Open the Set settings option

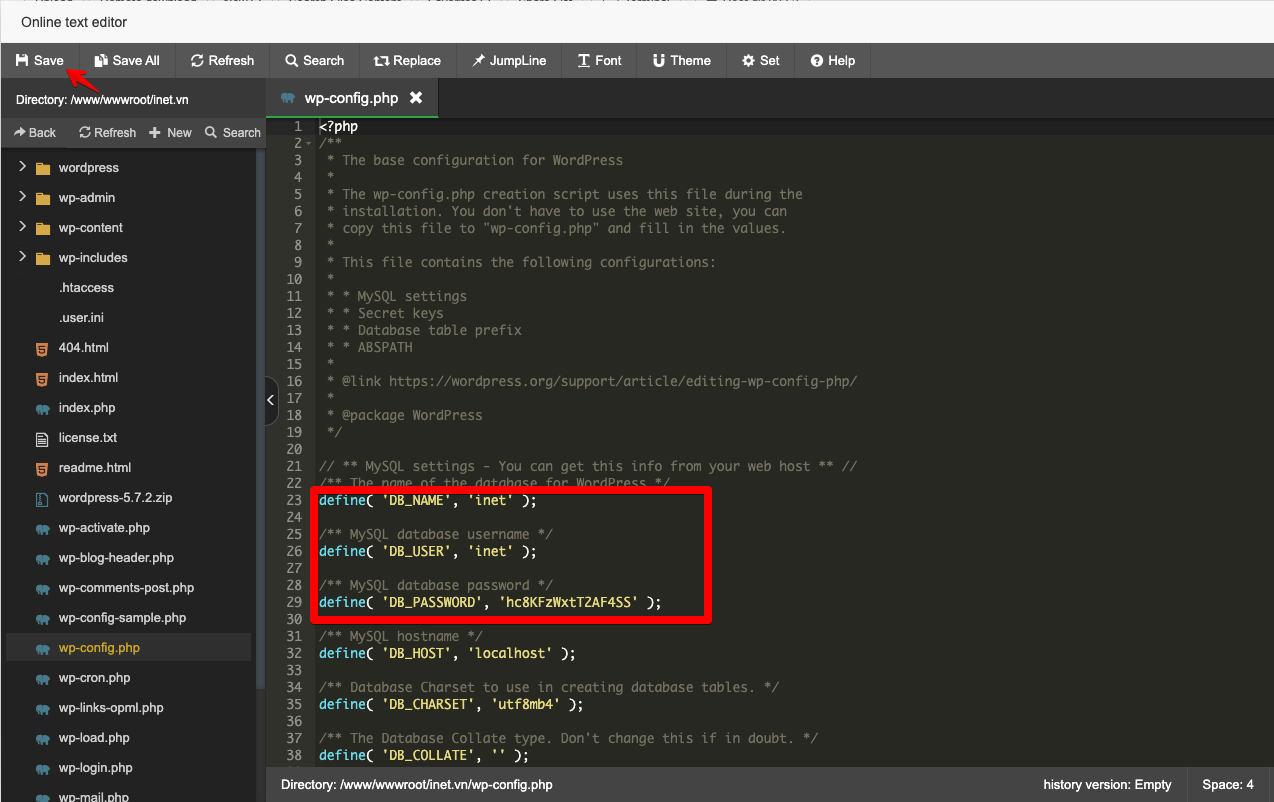[760, 60]
